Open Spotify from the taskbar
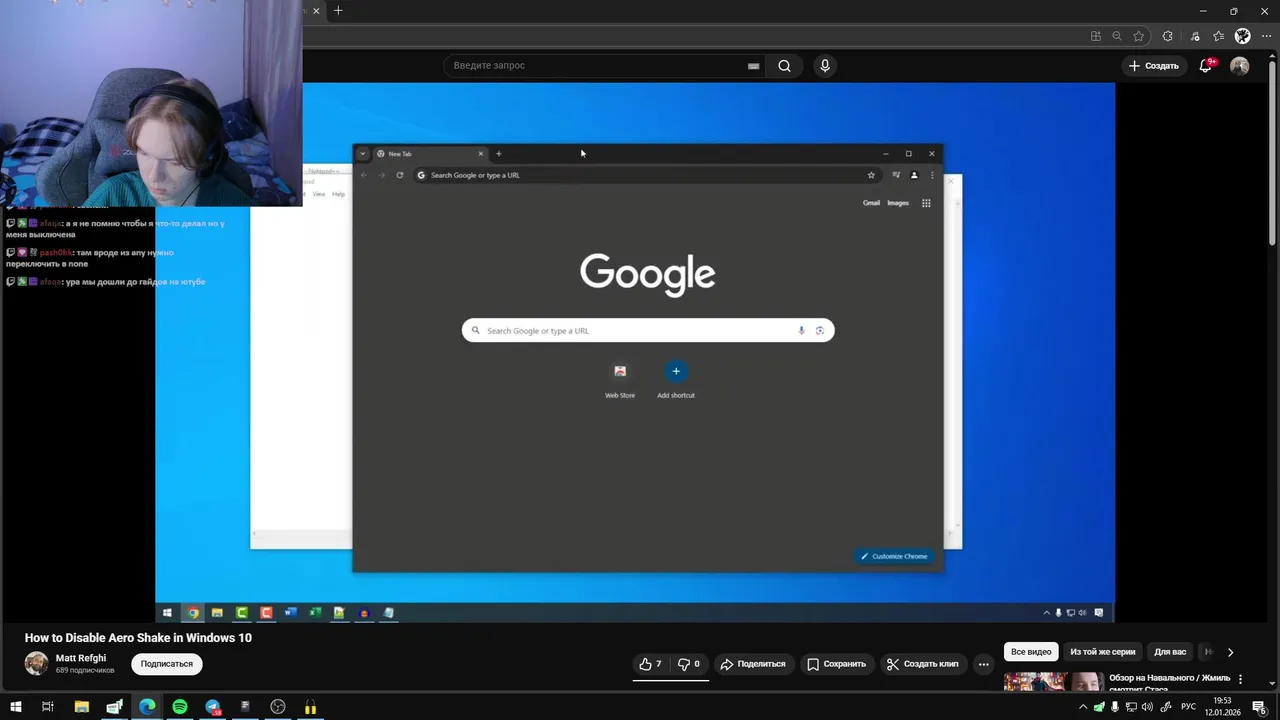1280x720 pixels. (180, 707)
